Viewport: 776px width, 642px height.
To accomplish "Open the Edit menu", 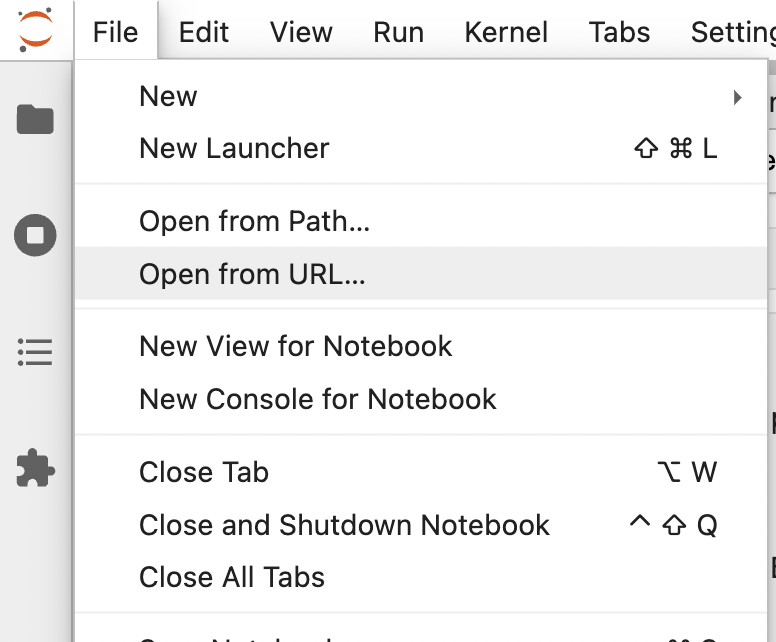I will (x=203, y=32).
